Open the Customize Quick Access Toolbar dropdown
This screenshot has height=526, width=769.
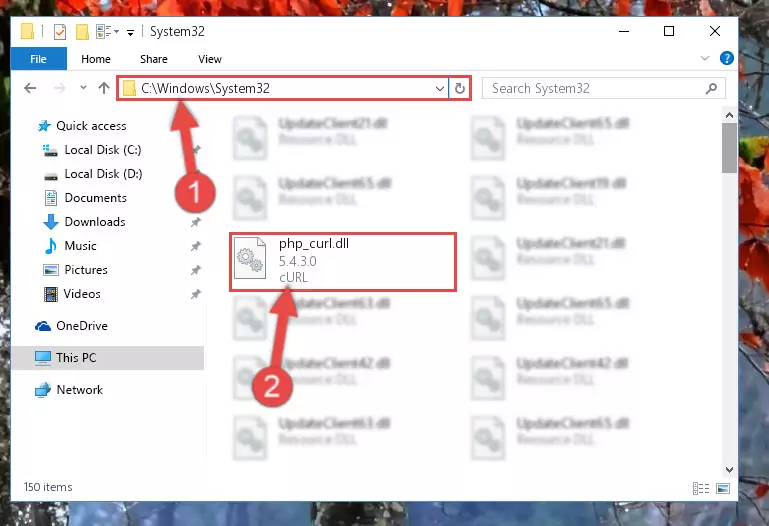(130, 33)
